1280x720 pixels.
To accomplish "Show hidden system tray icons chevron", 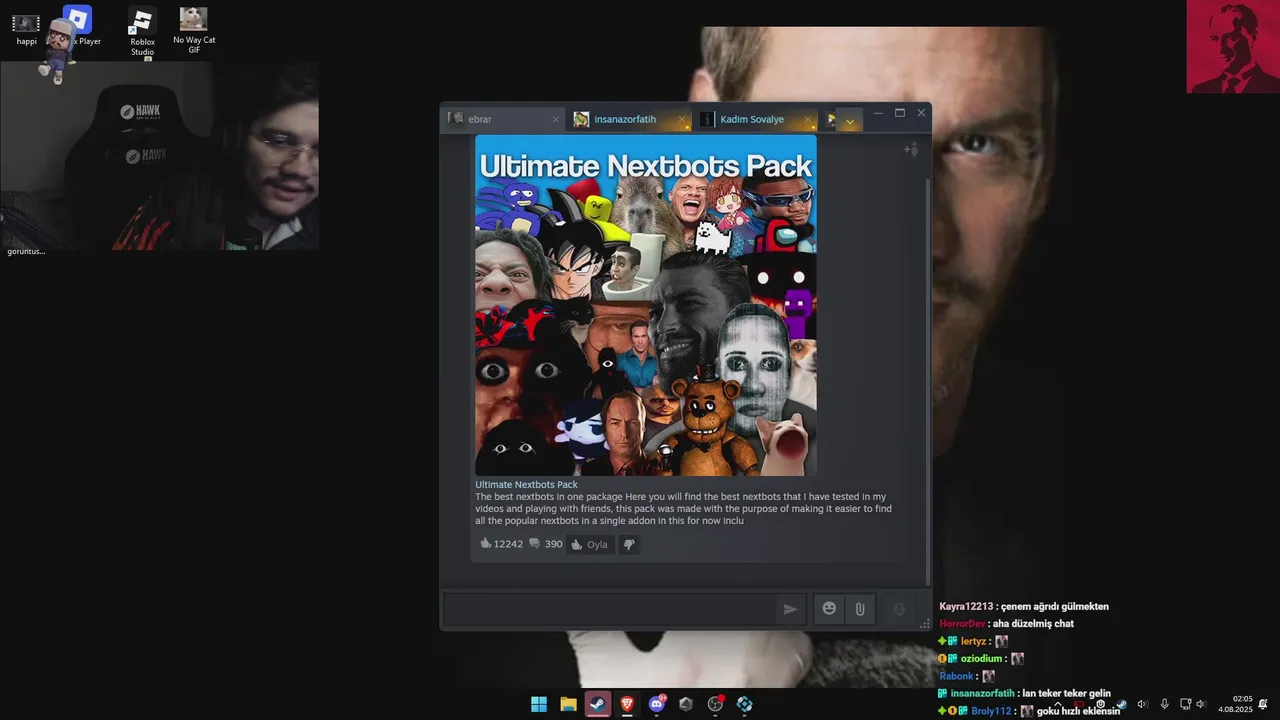I will click(x=1058, y=704).
